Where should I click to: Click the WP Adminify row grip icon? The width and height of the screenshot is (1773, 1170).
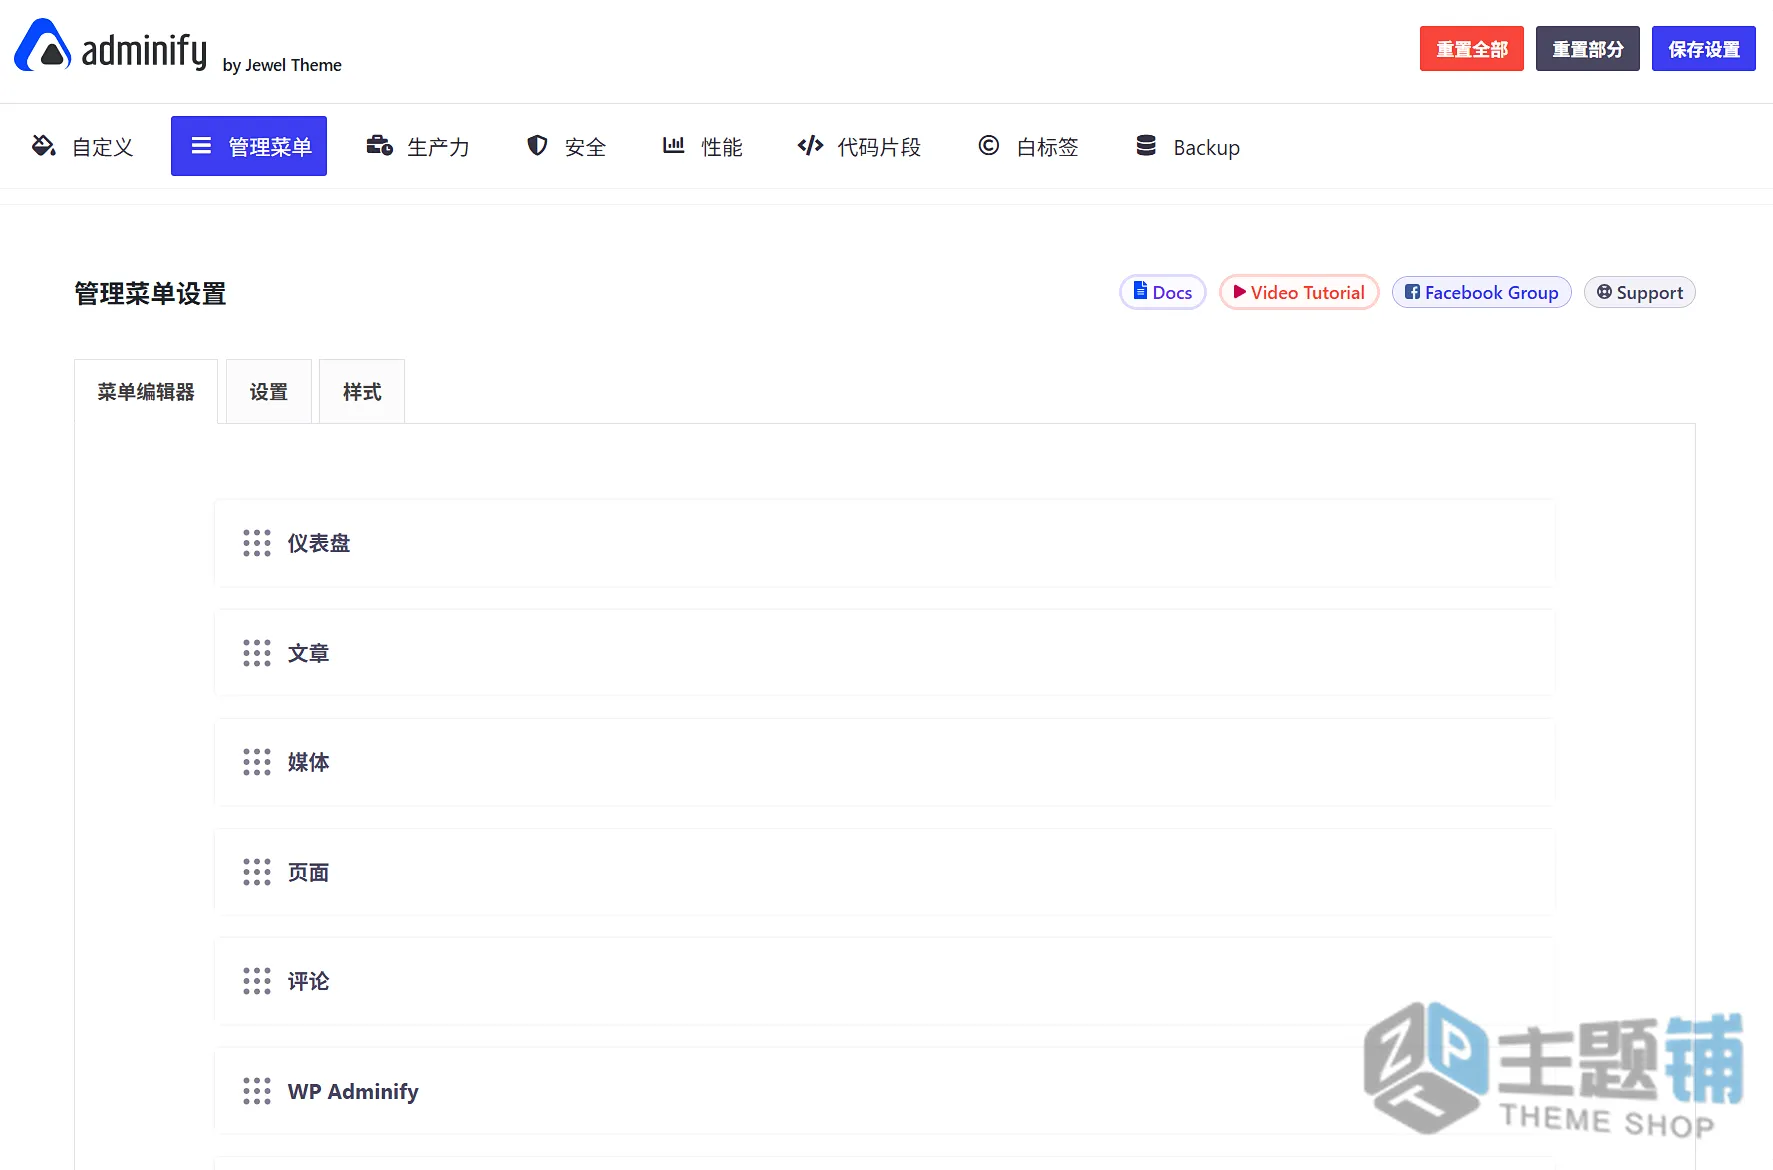(257, 1091)
